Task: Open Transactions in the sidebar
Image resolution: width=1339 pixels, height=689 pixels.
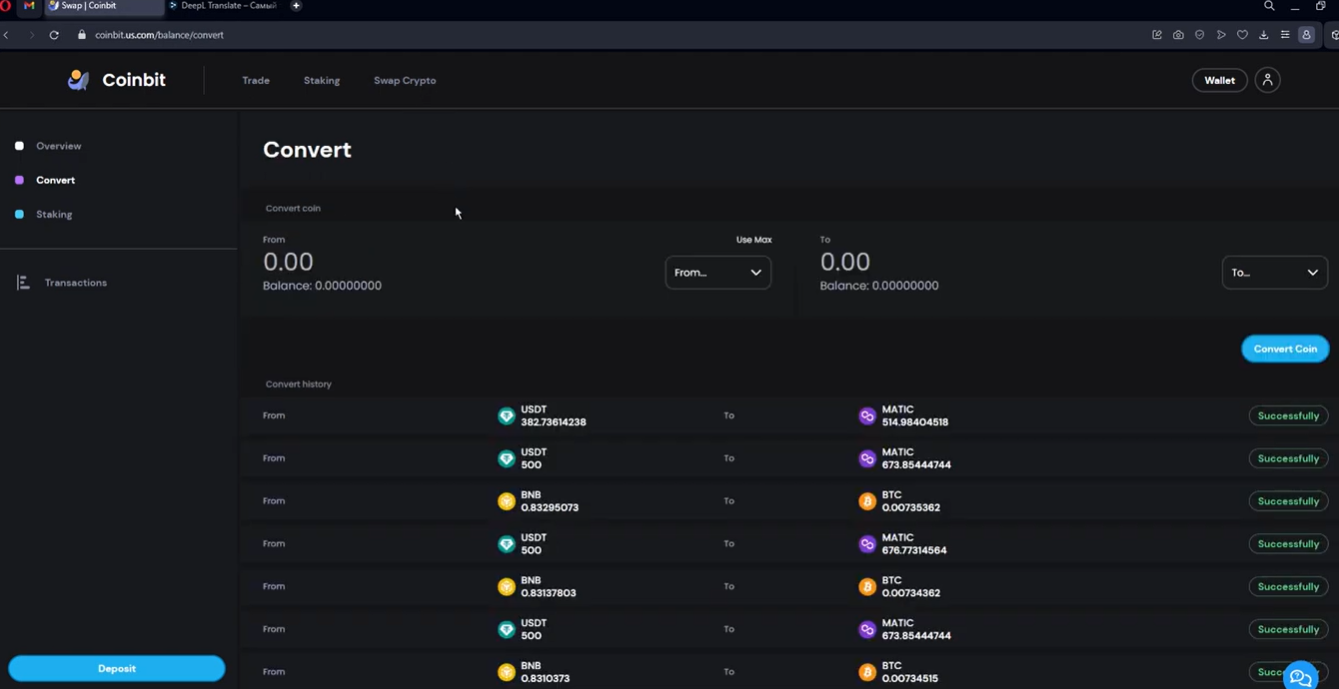Action: click(x=76, y=283)
